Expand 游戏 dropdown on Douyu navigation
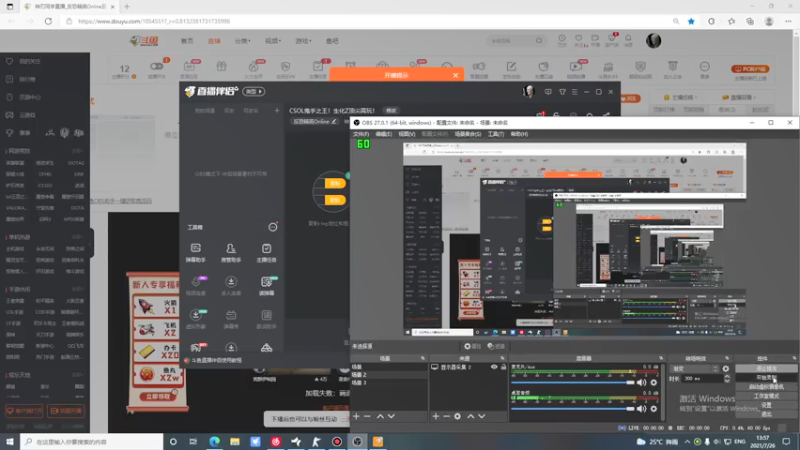The image size is (800, 450). 303,41
